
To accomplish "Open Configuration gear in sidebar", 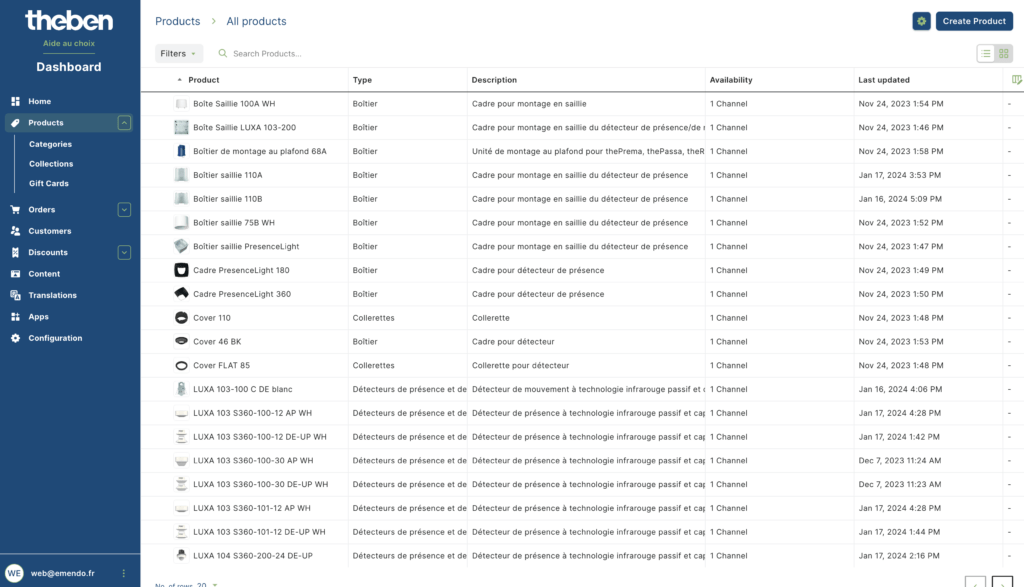I will pyautogui.click(x=15, y=338).
